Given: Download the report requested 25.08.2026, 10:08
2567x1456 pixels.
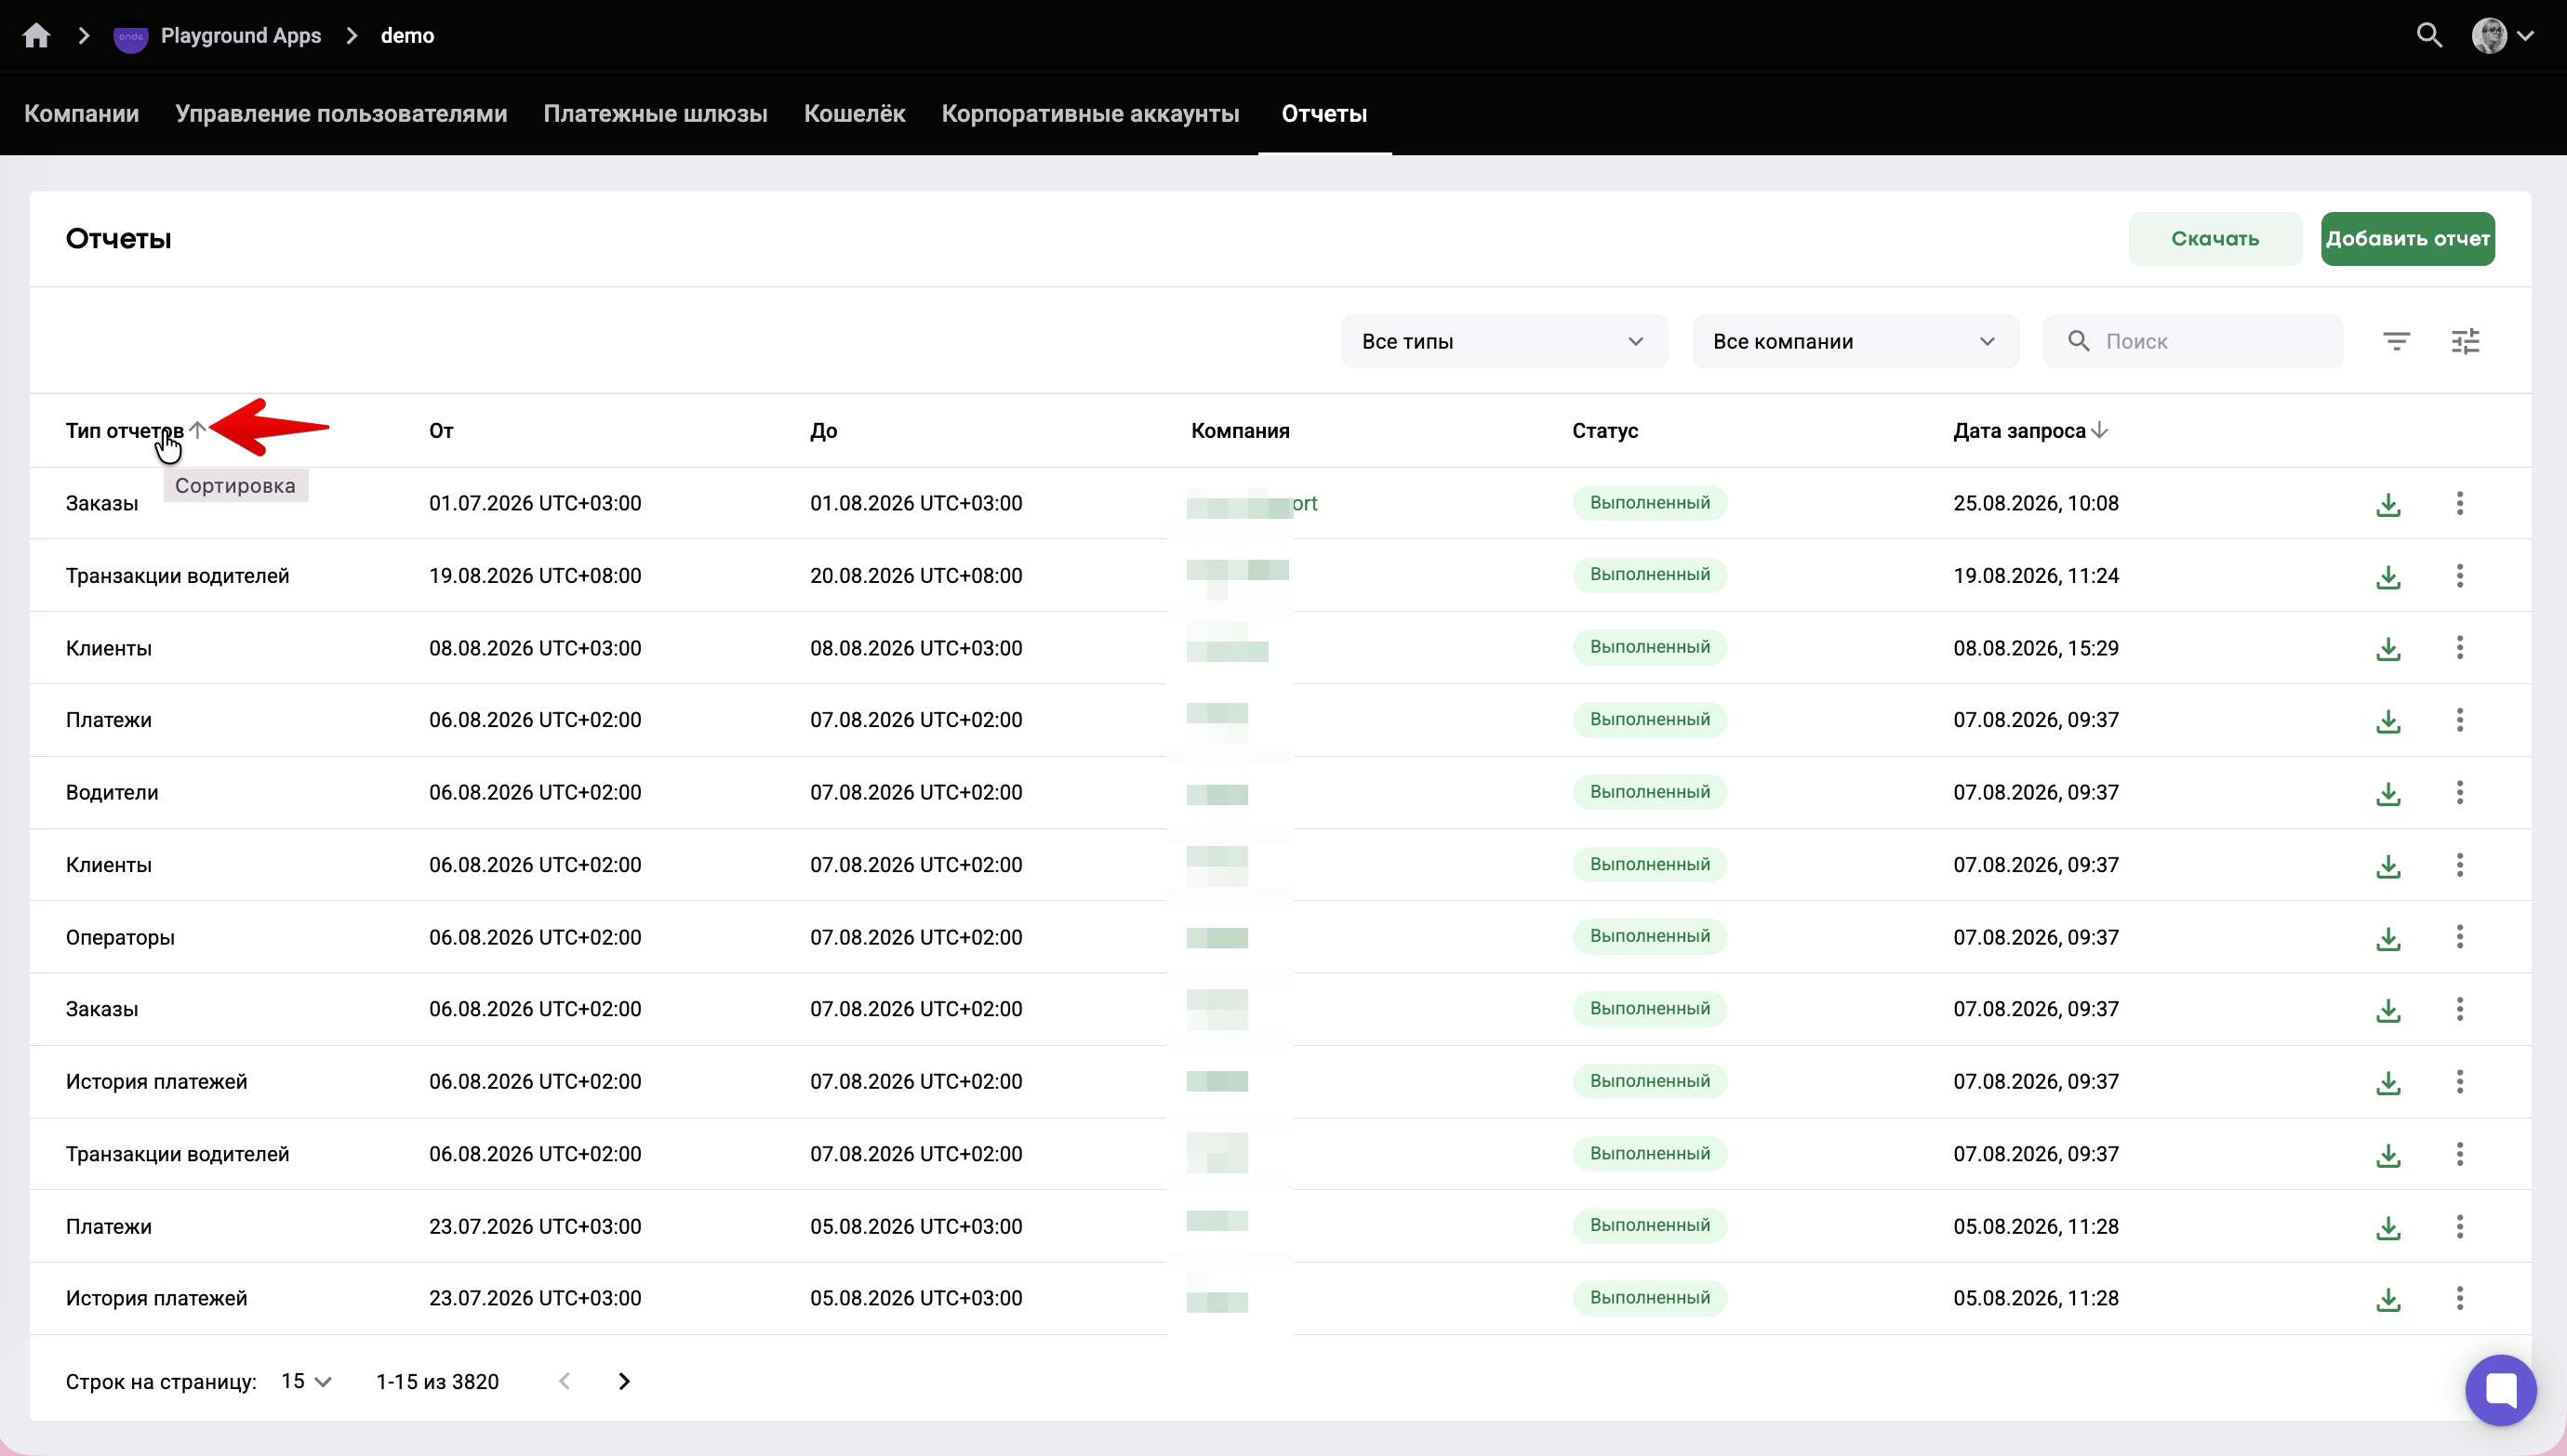Looking at the screenshot, I should [2388, 504].
